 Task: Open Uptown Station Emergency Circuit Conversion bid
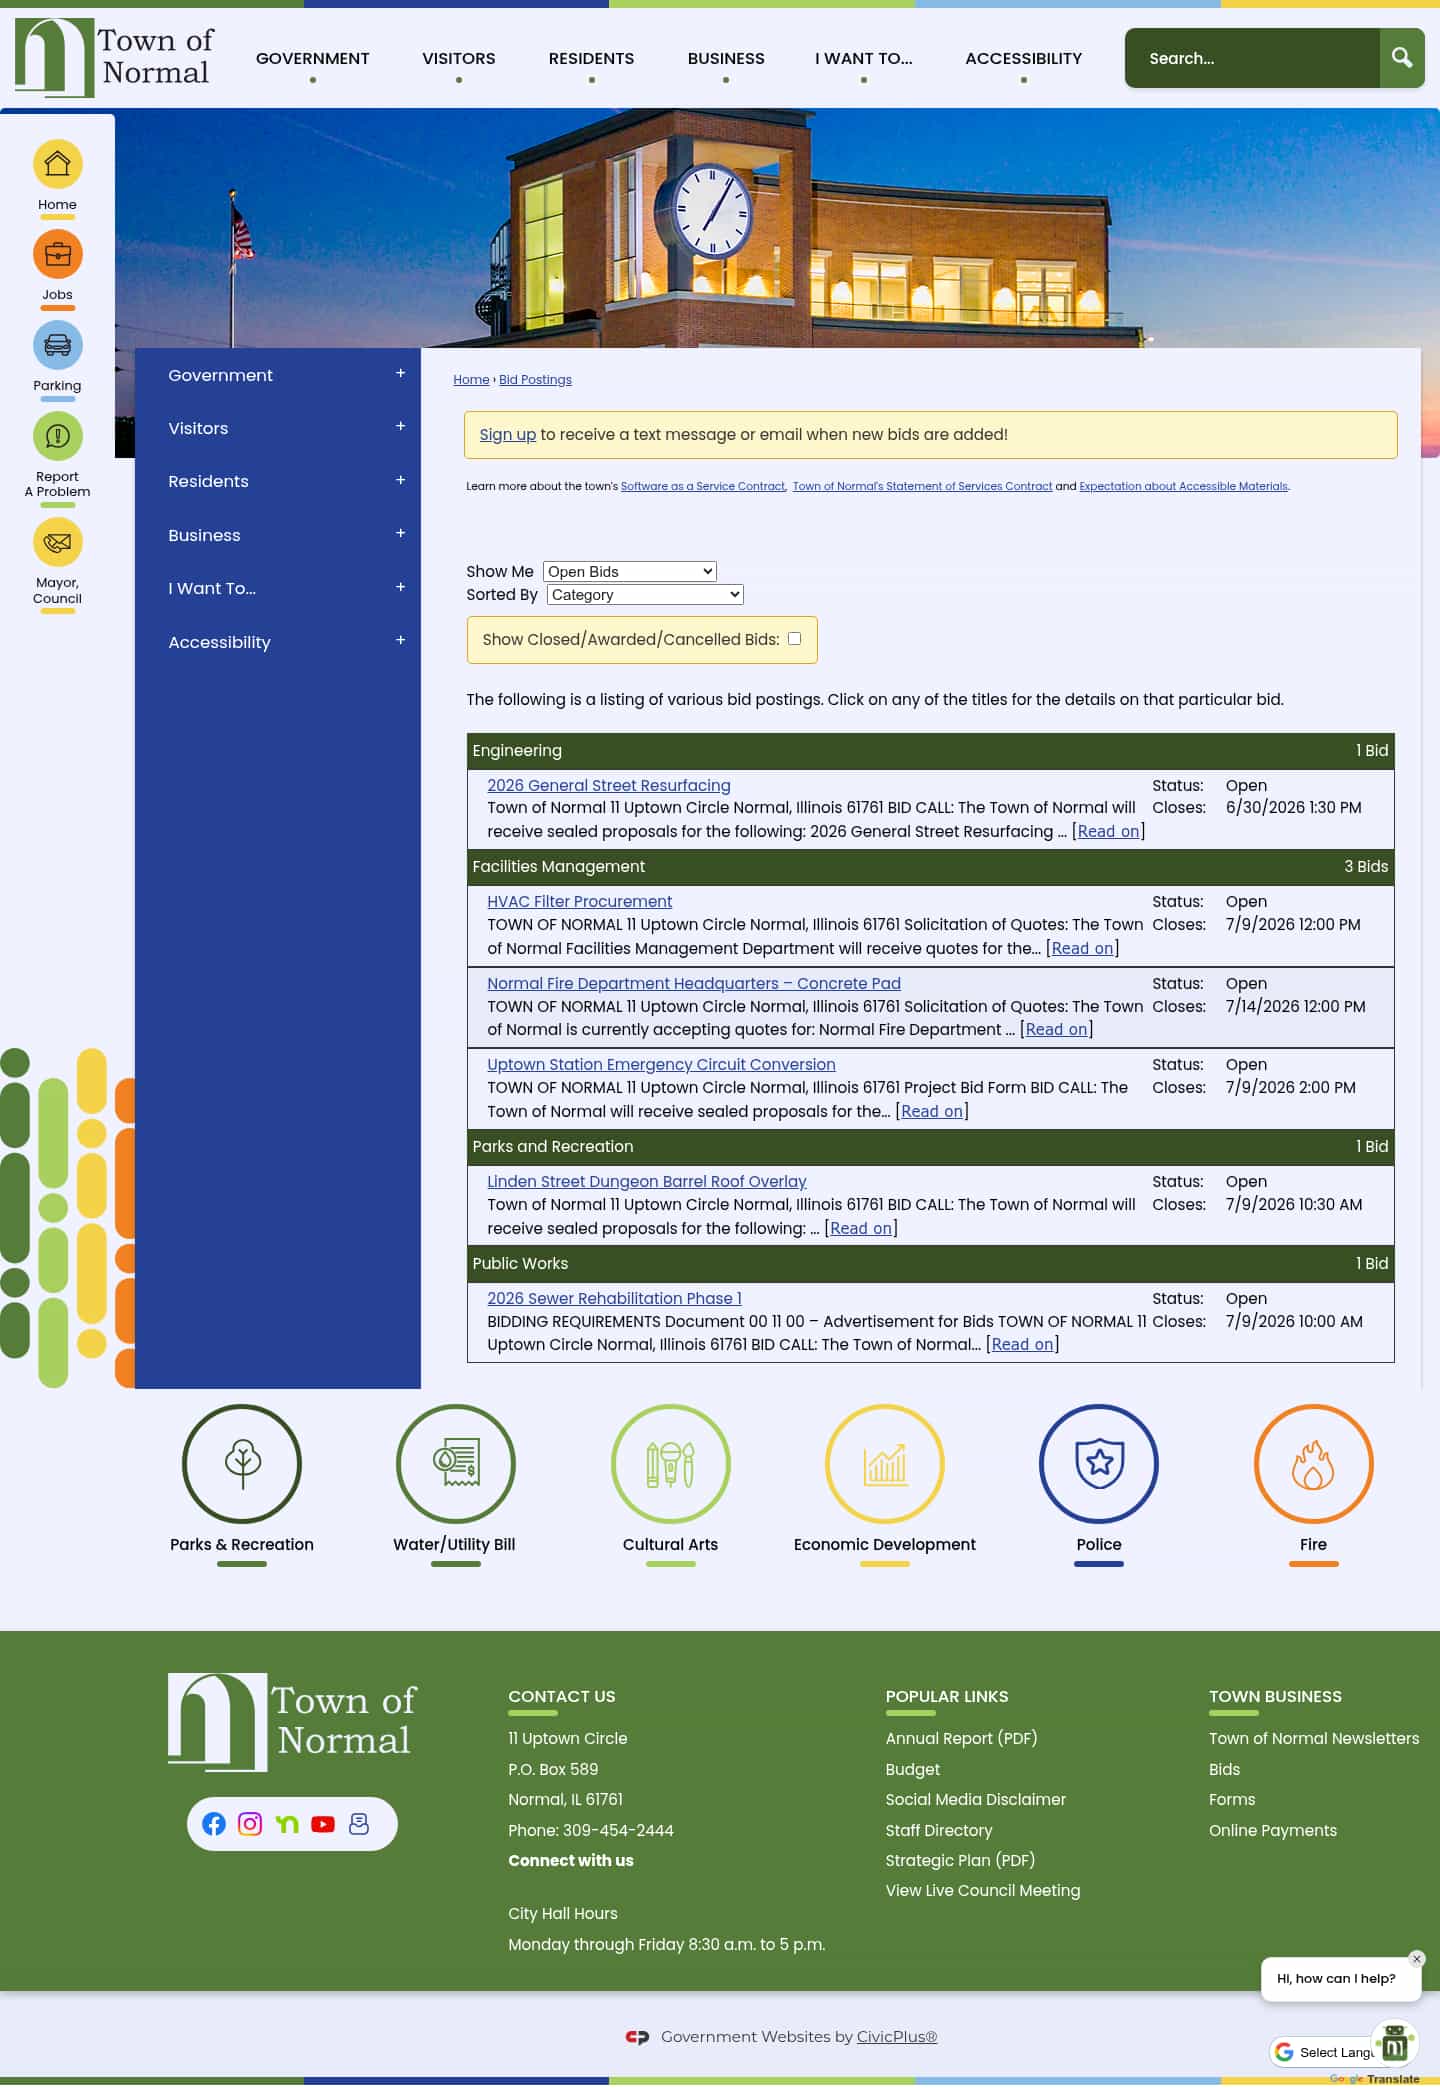coord(661,1065)
